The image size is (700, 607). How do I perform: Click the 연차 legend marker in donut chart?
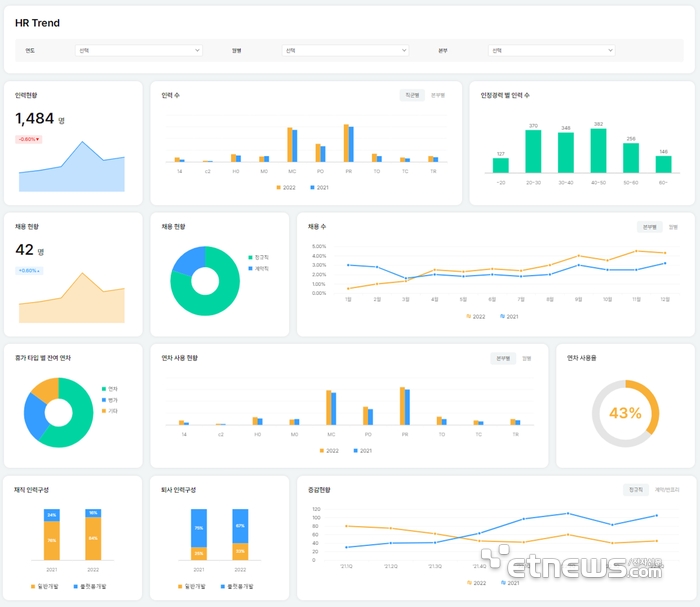(x=102, y=388)
